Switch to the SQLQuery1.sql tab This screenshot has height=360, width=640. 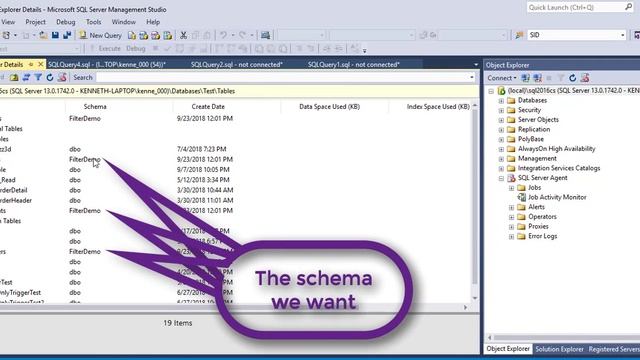click(x=354, y=64)
